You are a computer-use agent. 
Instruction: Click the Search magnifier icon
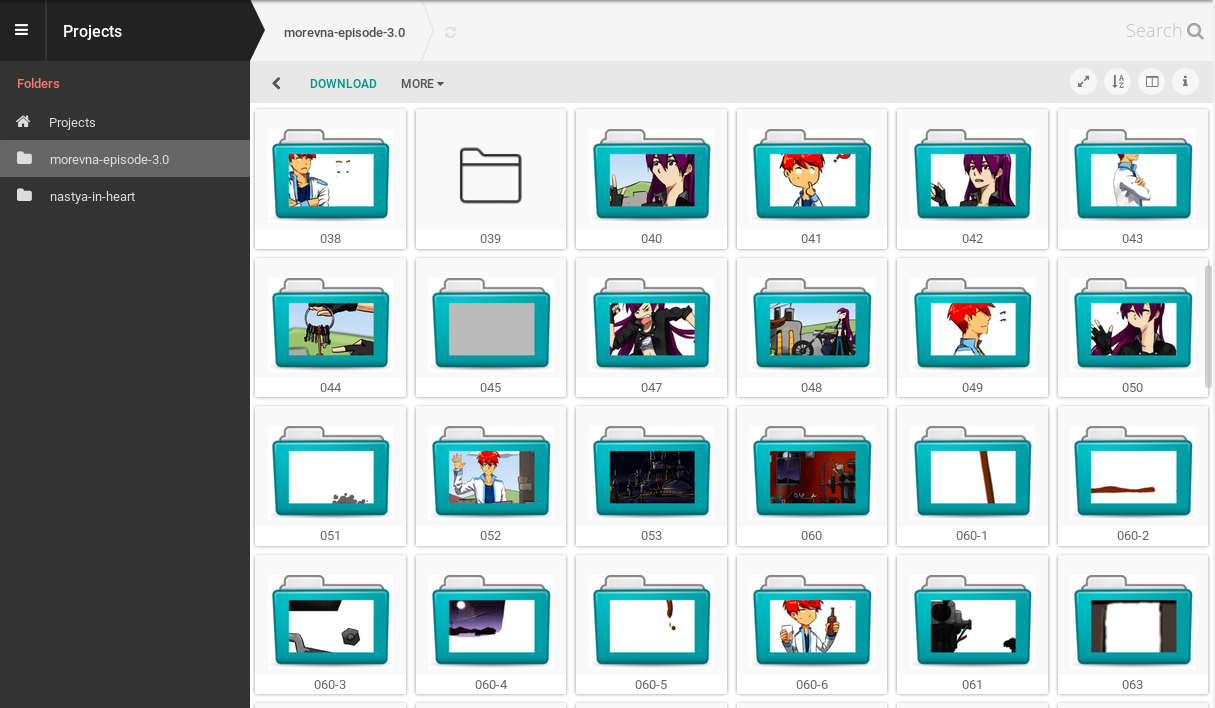click(x=1195, y=31)
